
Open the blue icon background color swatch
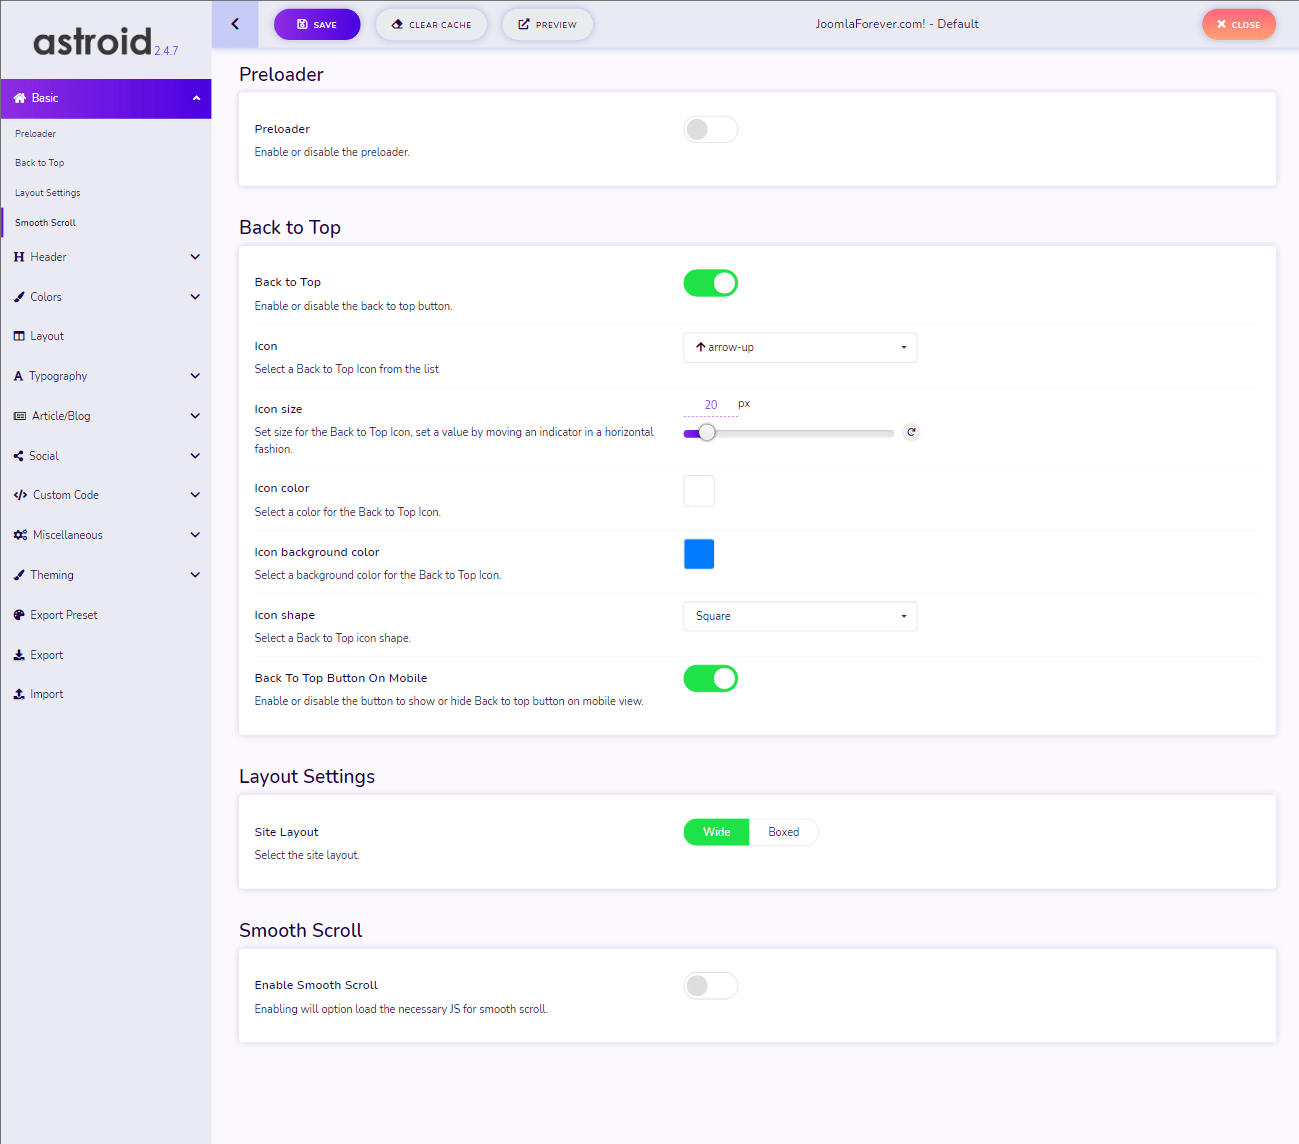[699, 554]
